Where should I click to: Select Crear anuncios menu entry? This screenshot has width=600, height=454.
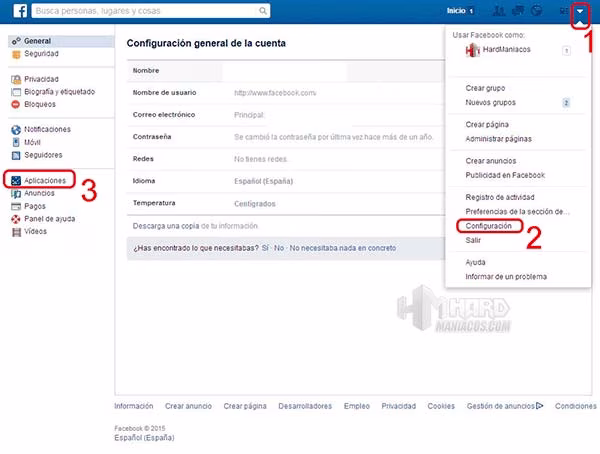(491, 161)
